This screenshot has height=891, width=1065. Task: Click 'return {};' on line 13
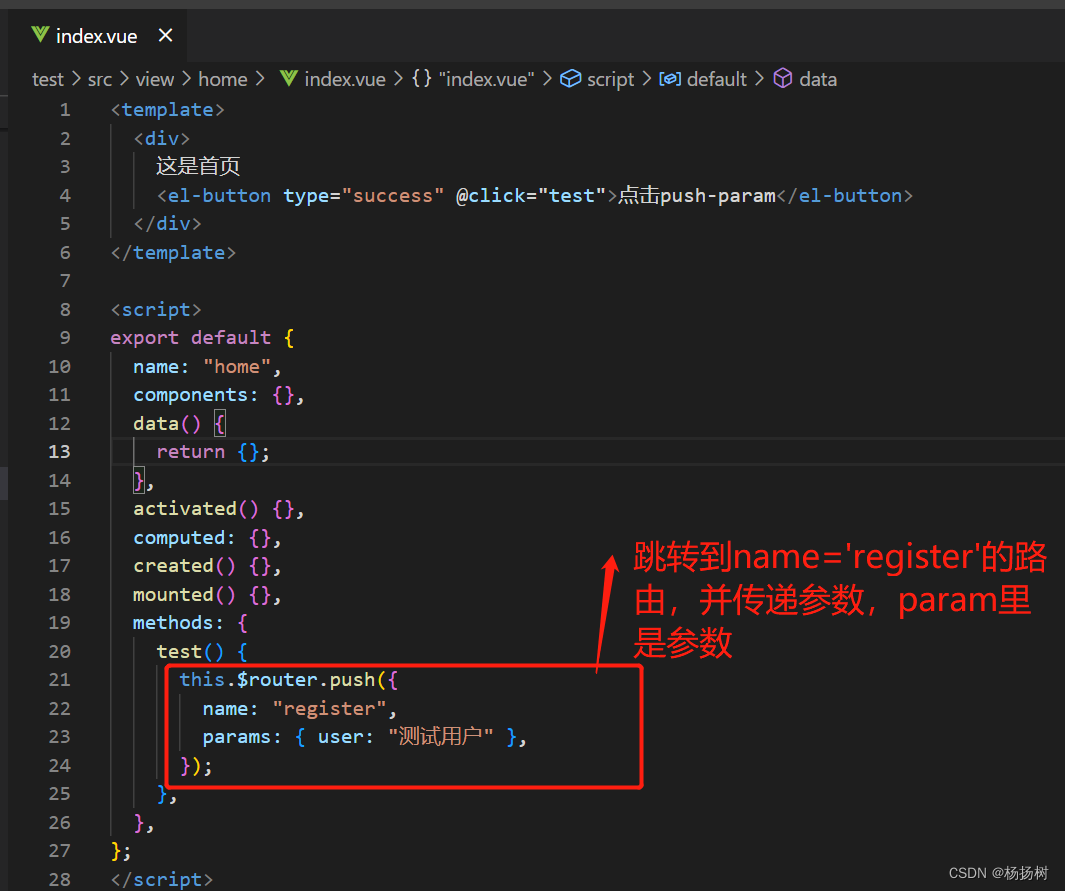213,452
